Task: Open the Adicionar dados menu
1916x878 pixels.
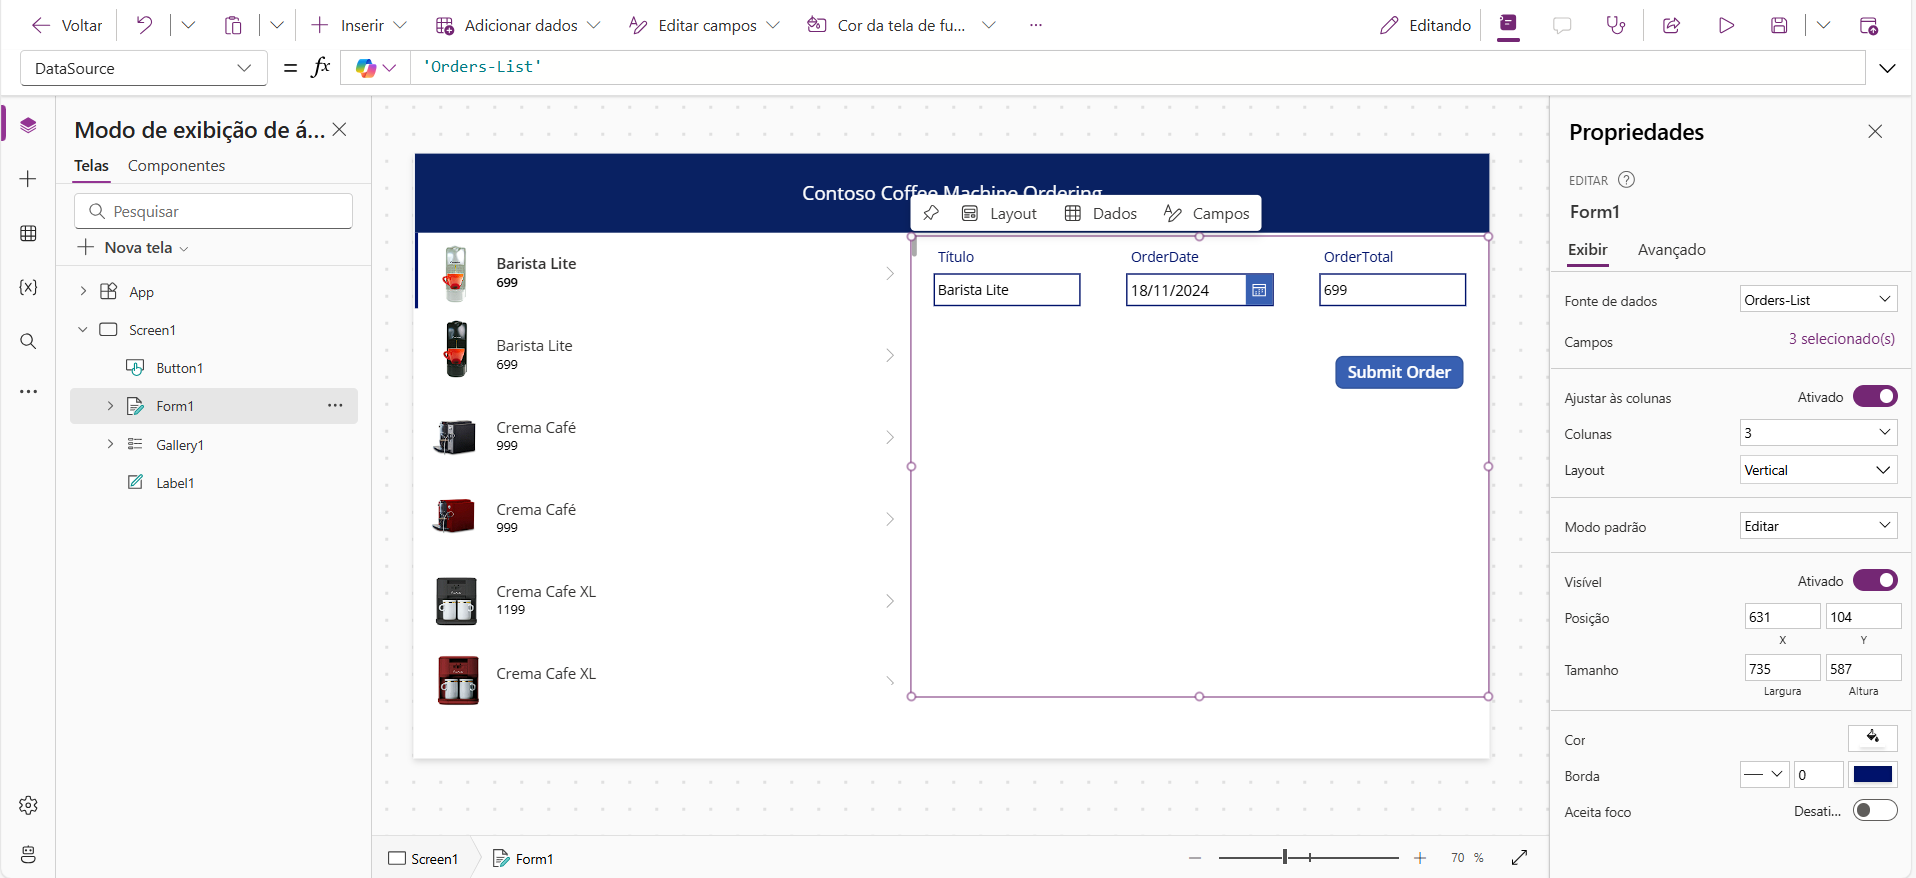Action: [x=518, y=25]
